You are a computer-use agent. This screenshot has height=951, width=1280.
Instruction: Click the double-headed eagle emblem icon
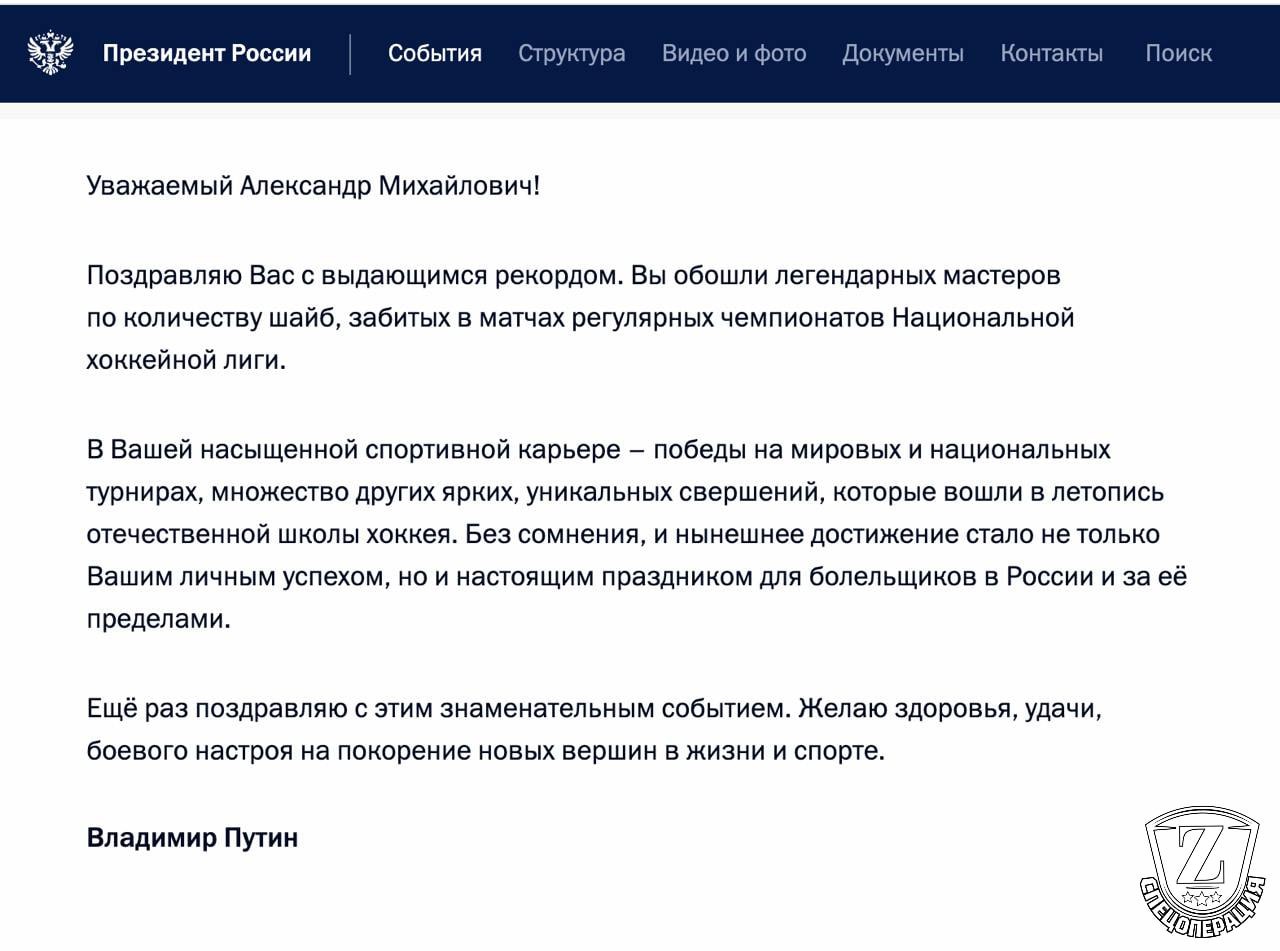(x=50, y=53)
